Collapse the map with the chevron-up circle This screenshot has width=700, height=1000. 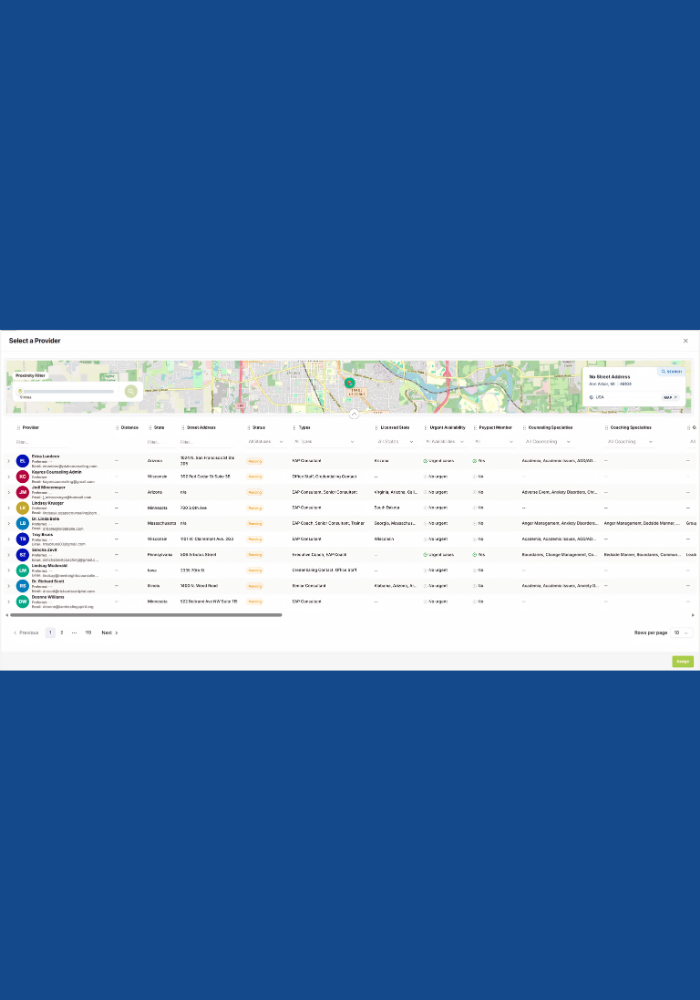(x=354, y=414)
